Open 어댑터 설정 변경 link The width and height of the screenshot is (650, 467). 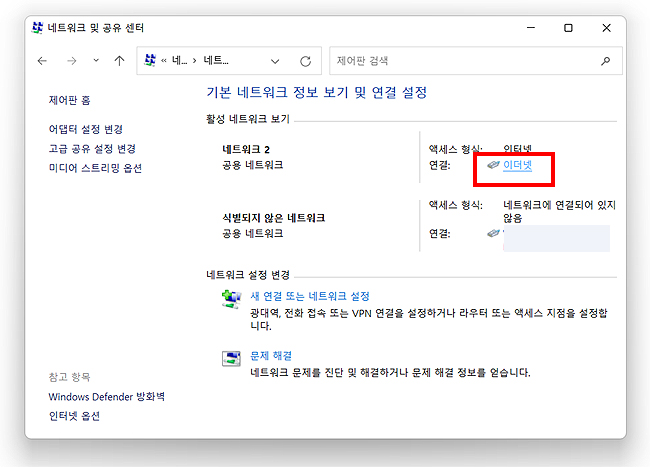coord(86,129)
